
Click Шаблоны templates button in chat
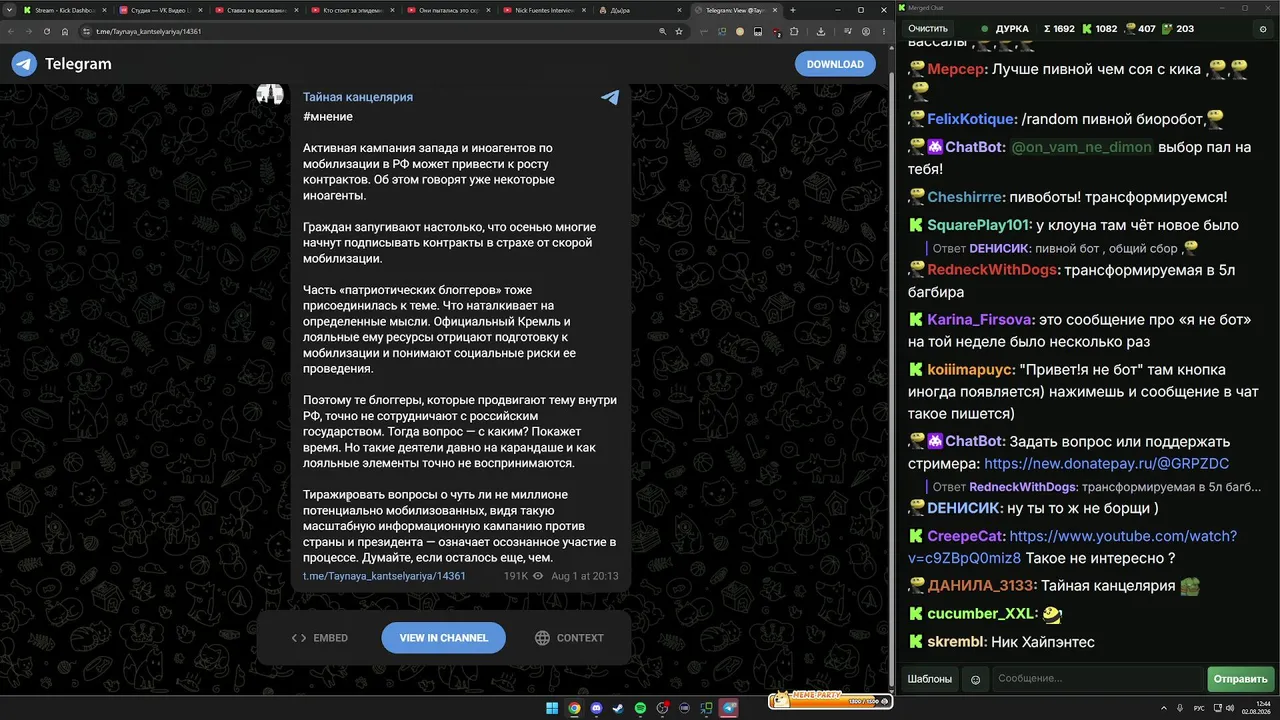930,679
